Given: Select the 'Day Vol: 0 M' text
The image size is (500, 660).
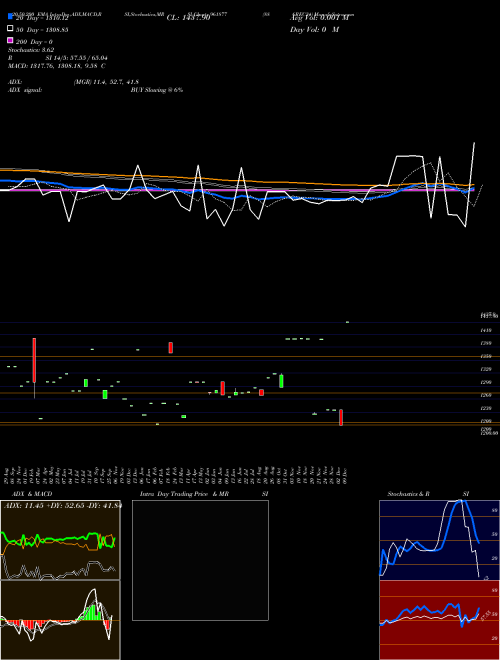Looking at the screenshot, I should point(314,29).
